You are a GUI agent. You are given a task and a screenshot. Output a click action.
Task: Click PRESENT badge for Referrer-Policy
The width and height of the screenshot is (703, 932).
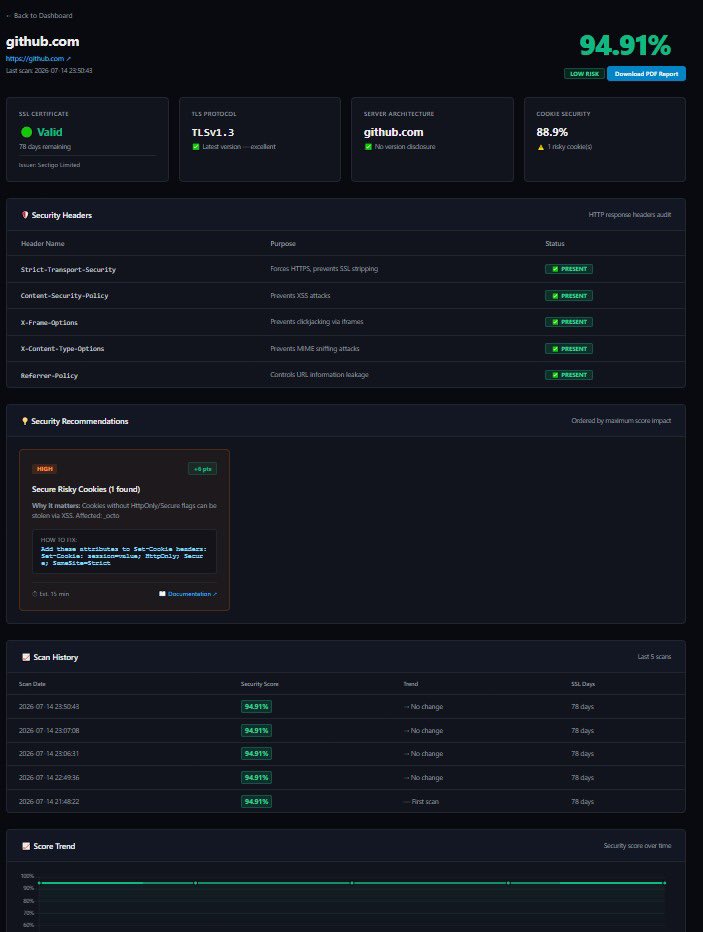(x=569, y=375)
